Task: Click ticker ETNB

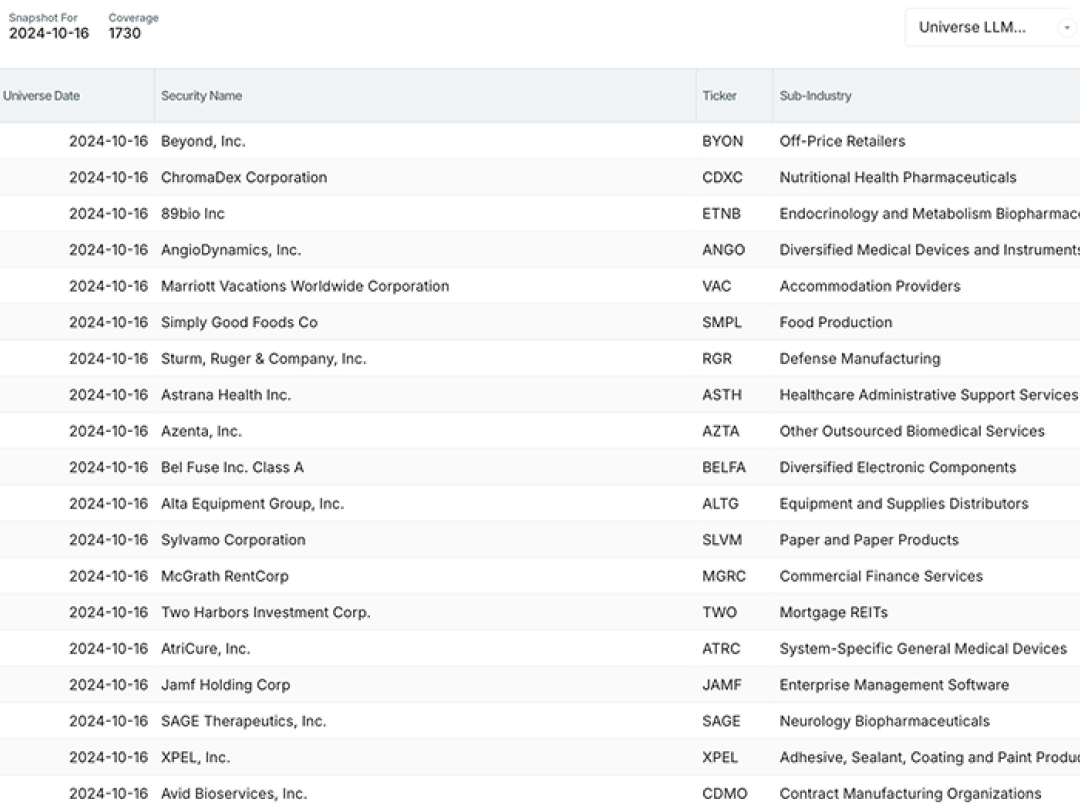Action: [x=721, y=214]
